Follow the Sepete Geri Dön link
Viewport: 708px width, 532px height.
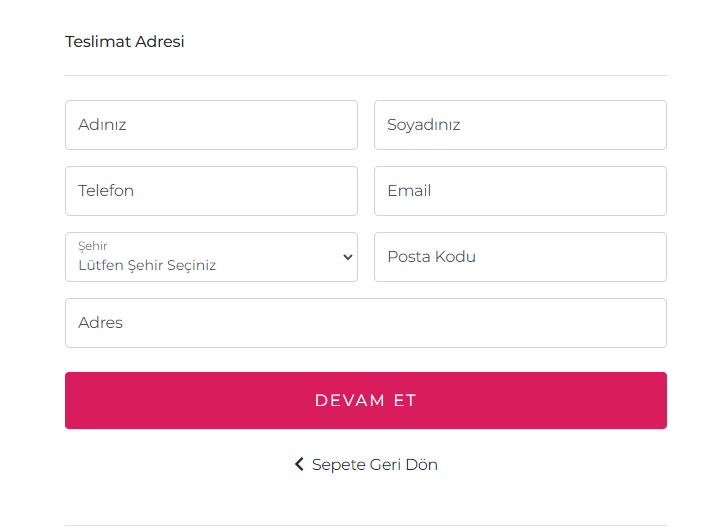tap(374, 464)
